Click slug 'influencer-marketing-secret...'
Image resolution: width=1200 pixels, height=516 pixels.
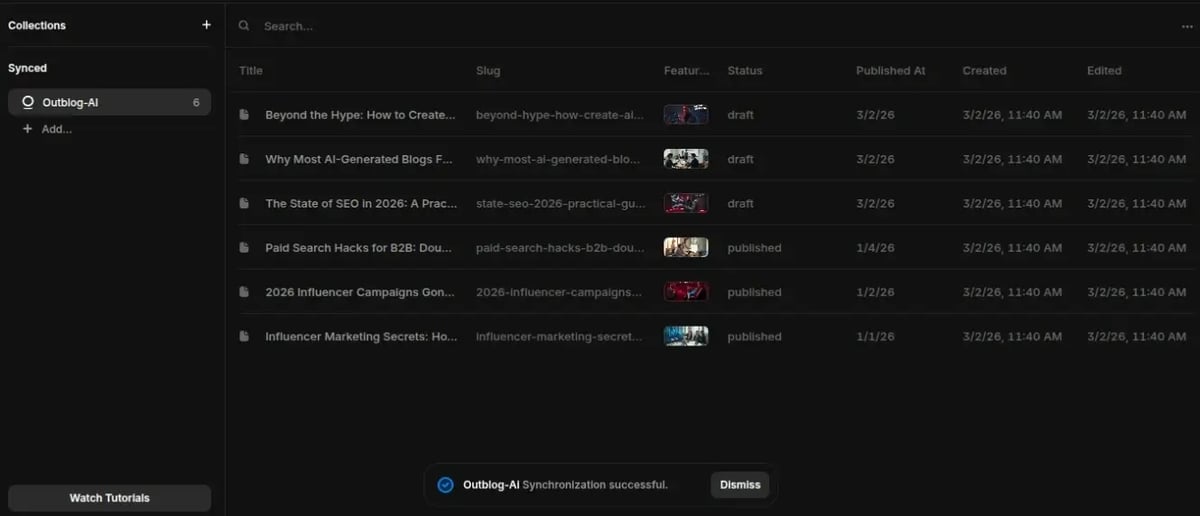click(x=560, y=336)
